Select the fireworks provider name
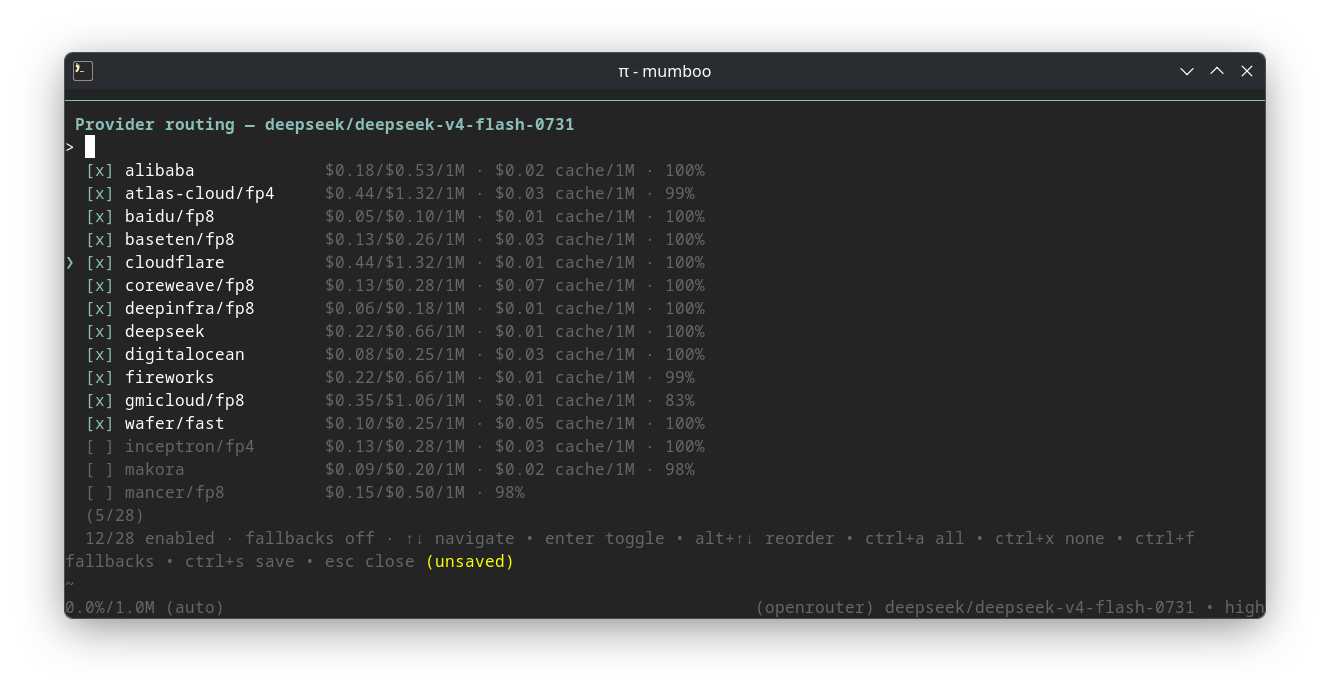Screen dimensions: 1330x695 coord(170,377)
